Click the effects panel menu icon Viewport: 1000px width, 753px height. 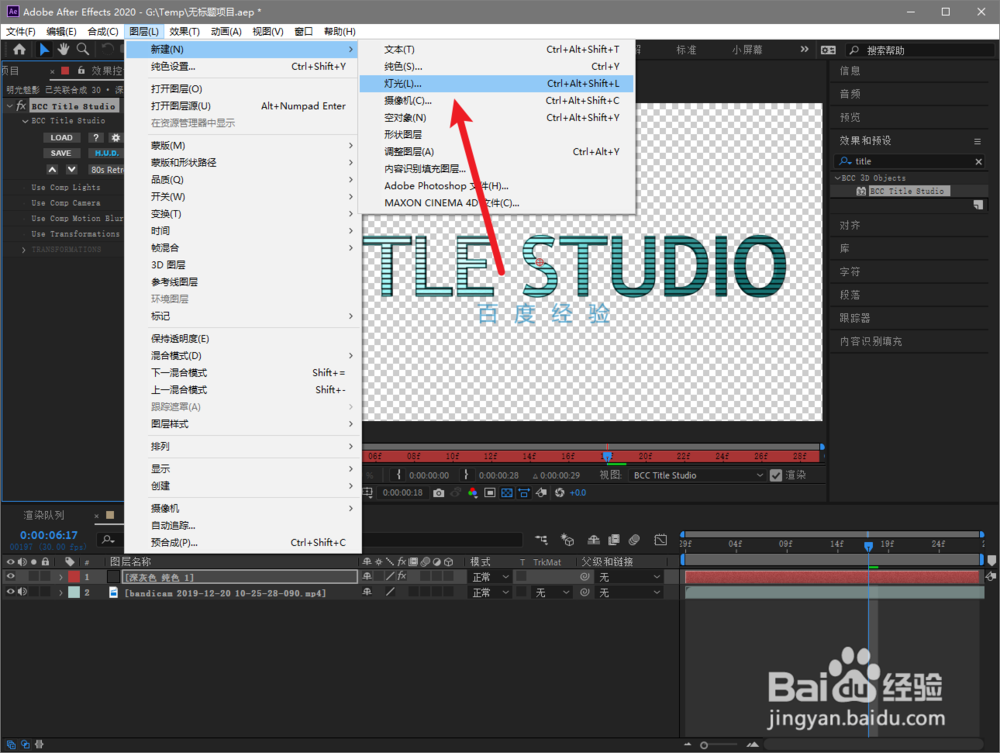tap(977, 141)
